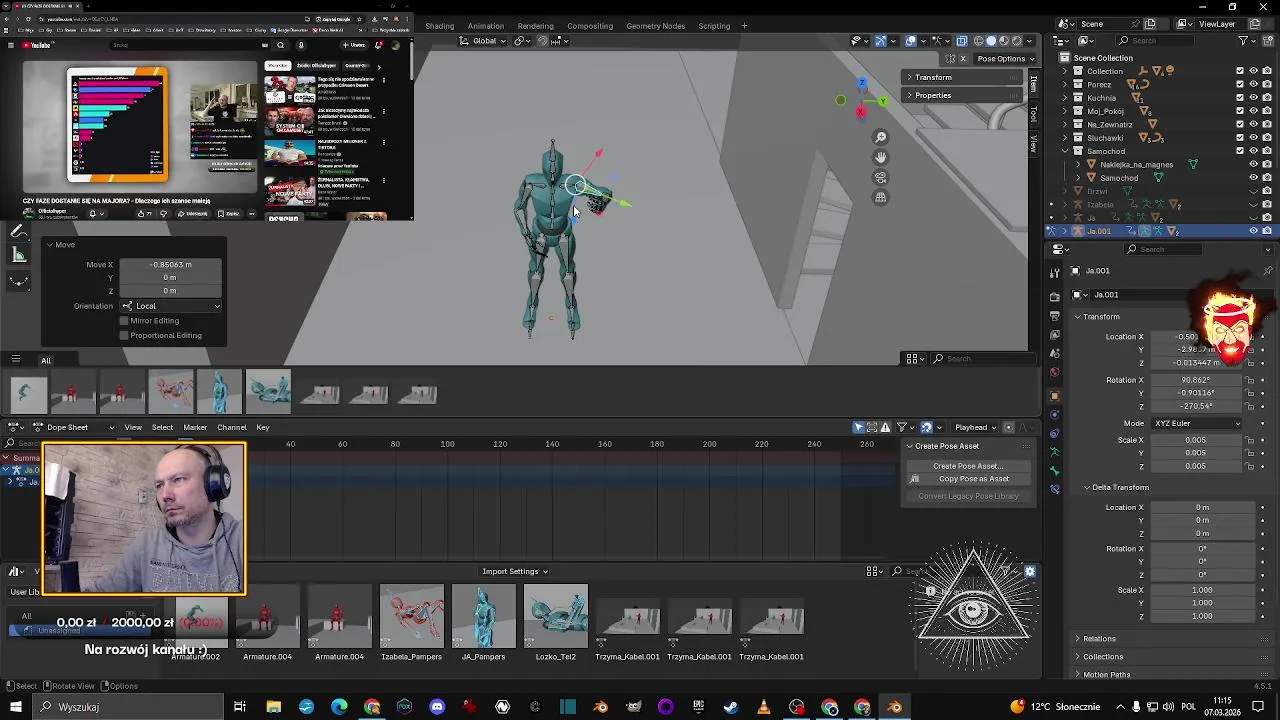The image size is (1280, 720).
Task: Select the Measure tool in toolbar
Action: point(19,255)
